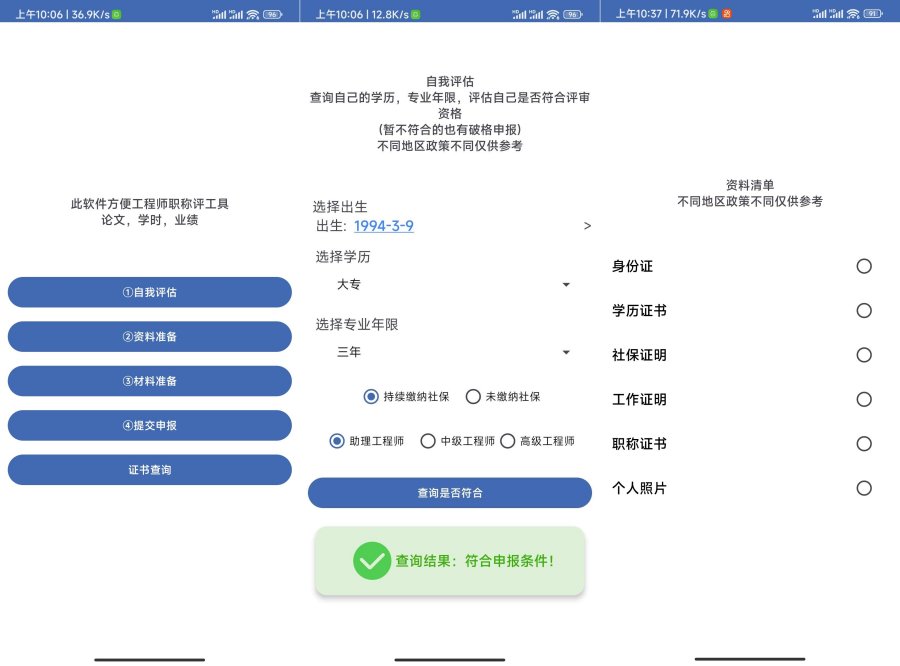Tap the chevron next to the birth date
This screenshot has height=666, width=900.
click(588, 225)
